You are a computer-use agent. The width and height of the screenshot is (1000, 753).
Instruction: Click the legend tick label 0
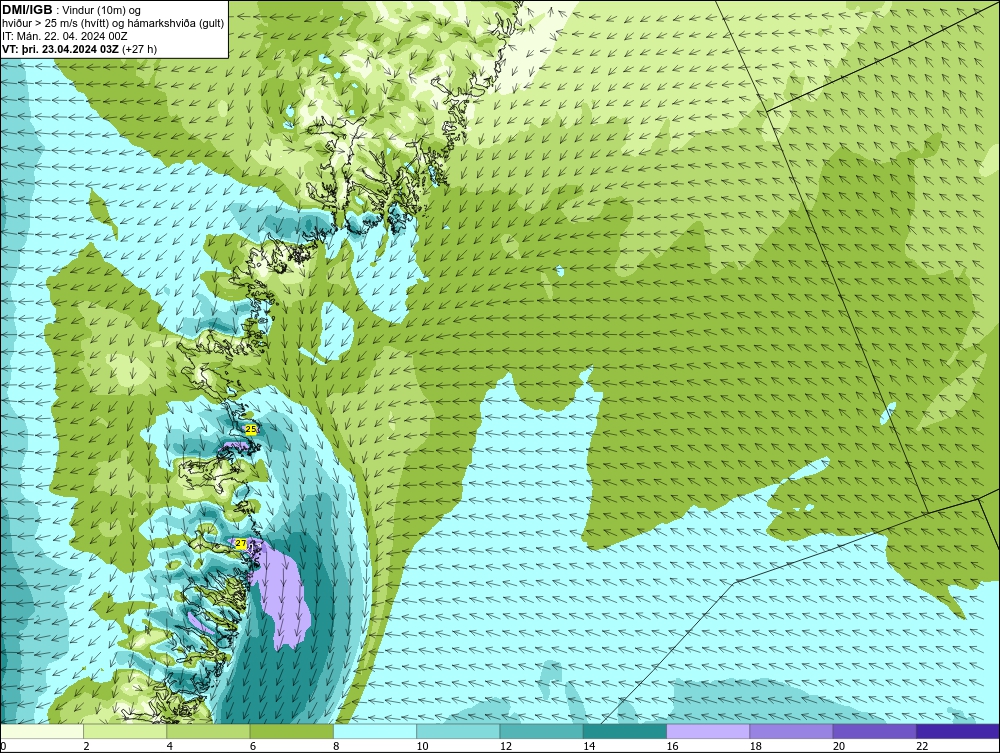click(3, 747)
